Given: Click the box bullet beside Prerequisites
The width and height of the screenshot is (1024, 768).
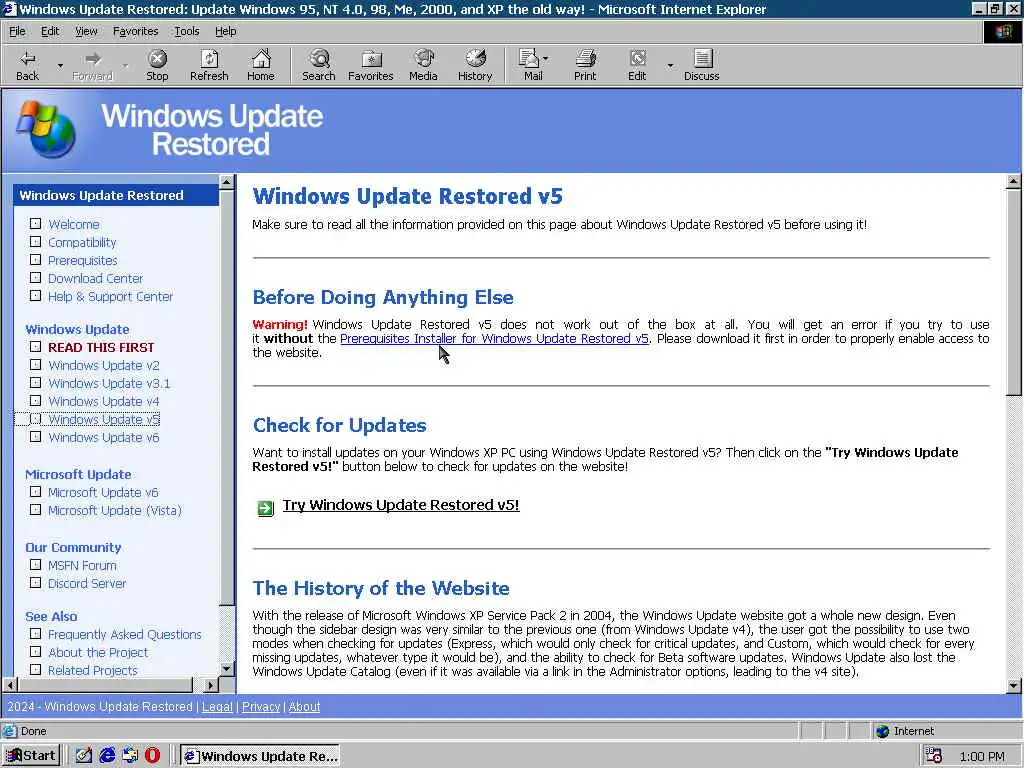Looking at the screenshot, I should 35,260.
